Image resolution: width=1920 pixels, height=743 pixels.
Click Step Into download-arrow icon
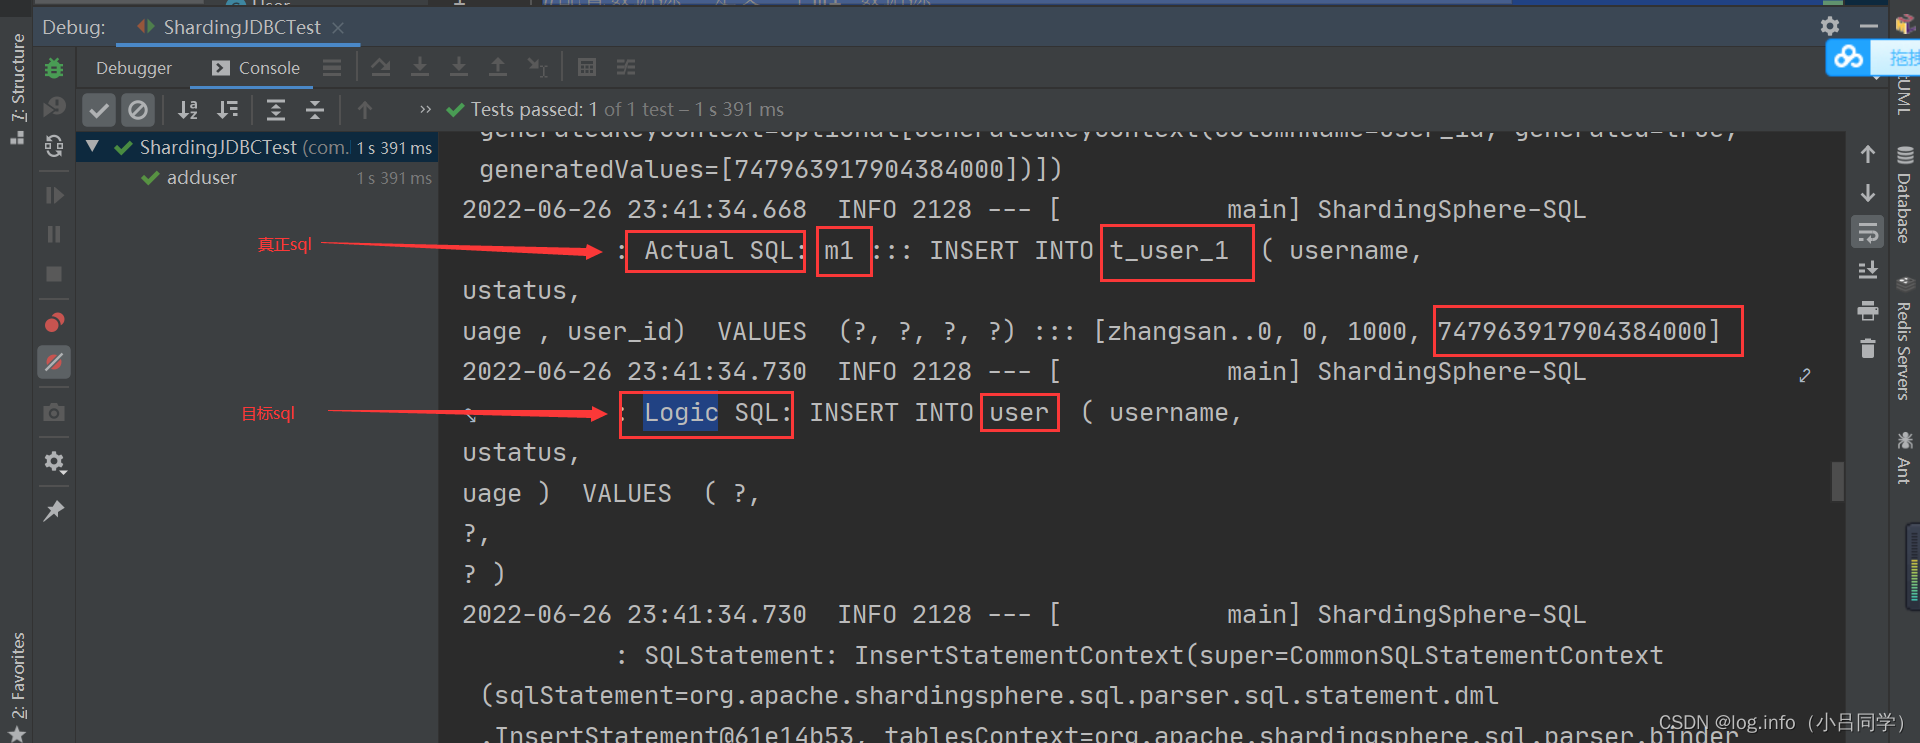tap(459, 67)
